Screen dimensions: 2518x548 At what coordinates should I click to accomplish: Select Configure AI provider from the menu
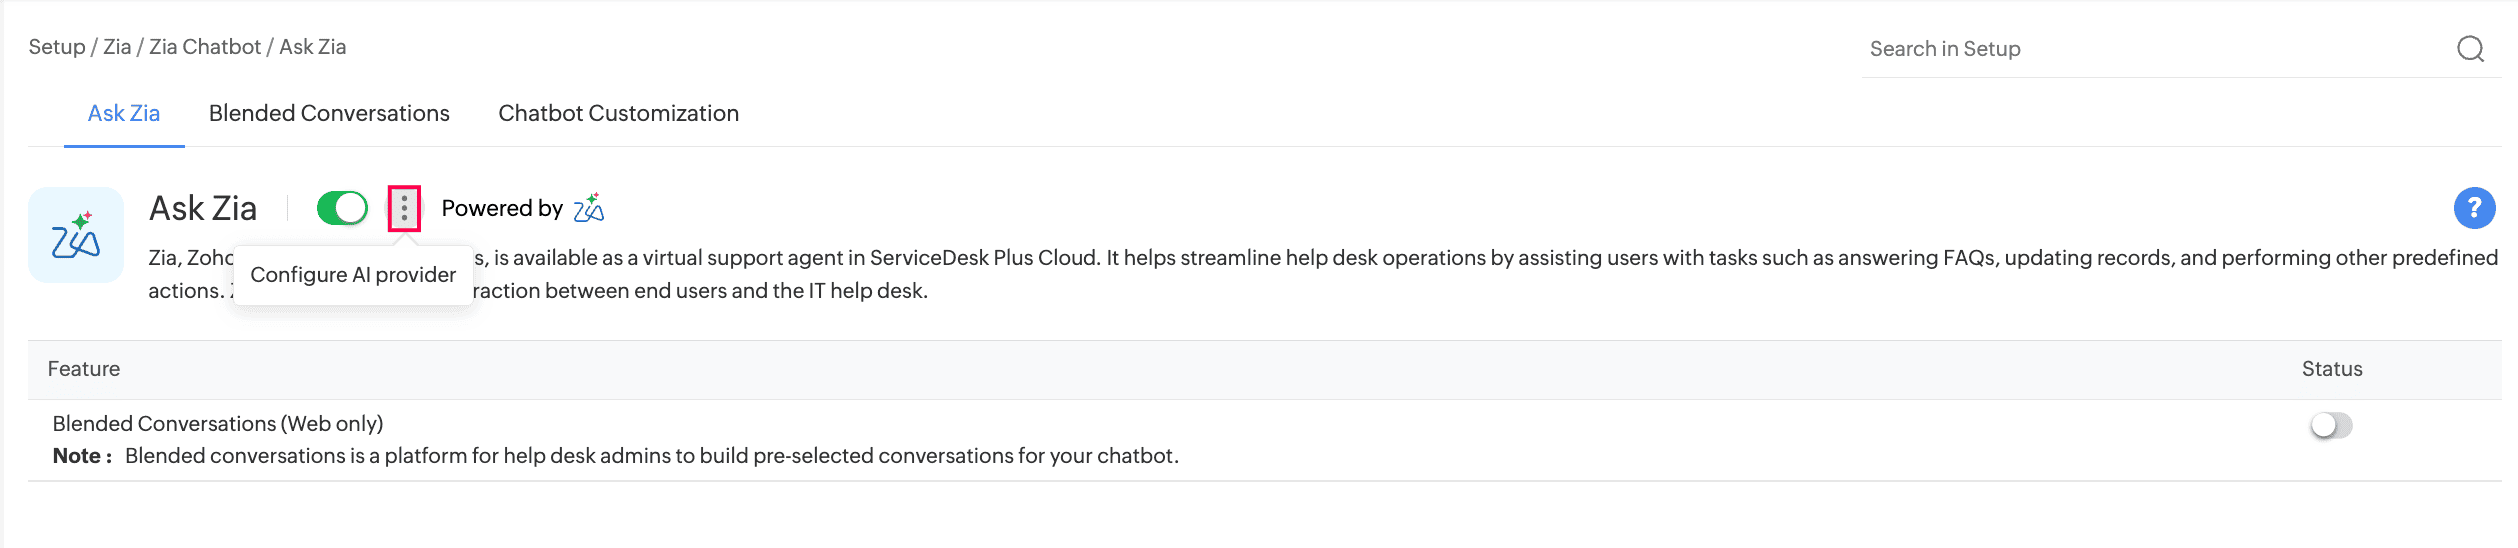(353, 275)
